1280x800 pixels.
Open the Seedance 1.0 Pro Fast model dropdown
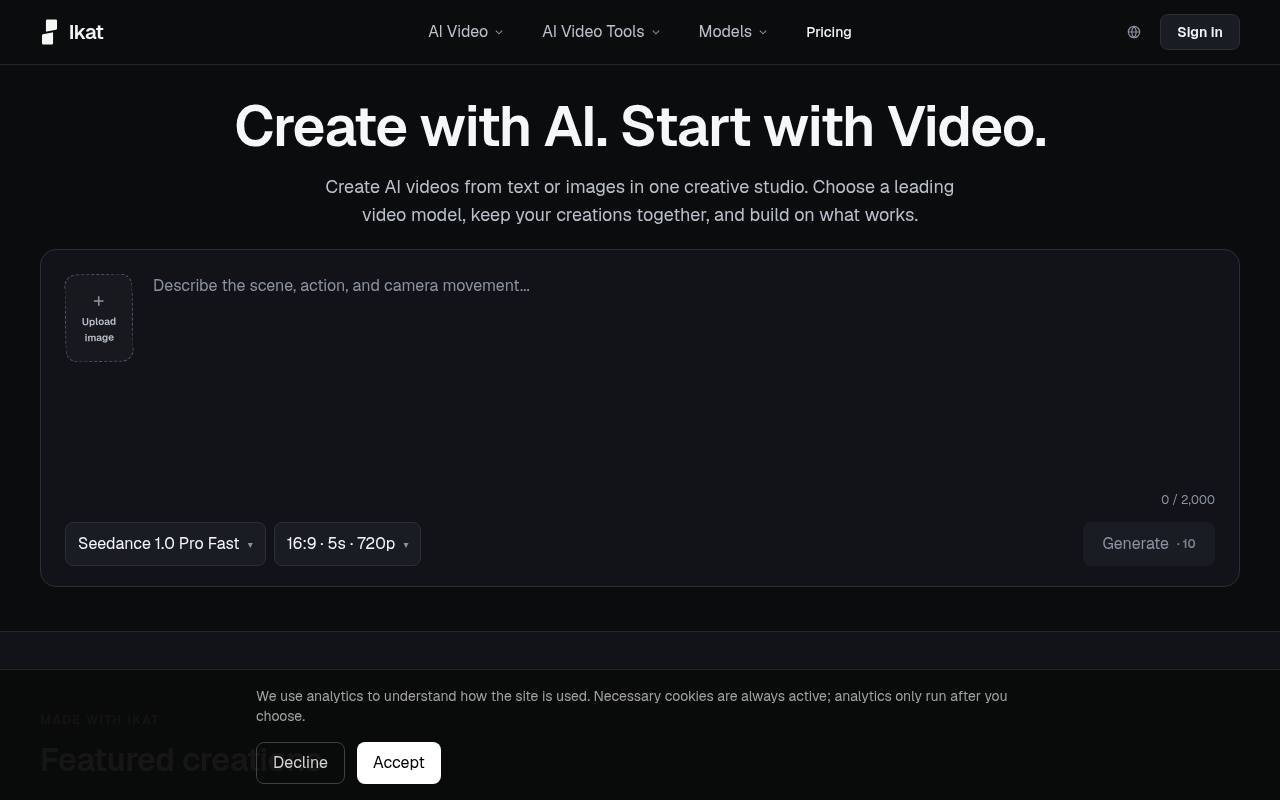[x=165, y=544]
